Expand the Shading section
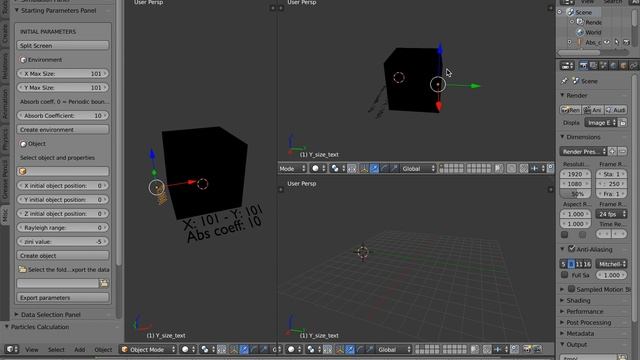The image size is (640, 360). pyautogui.click(x=562, y=300)
